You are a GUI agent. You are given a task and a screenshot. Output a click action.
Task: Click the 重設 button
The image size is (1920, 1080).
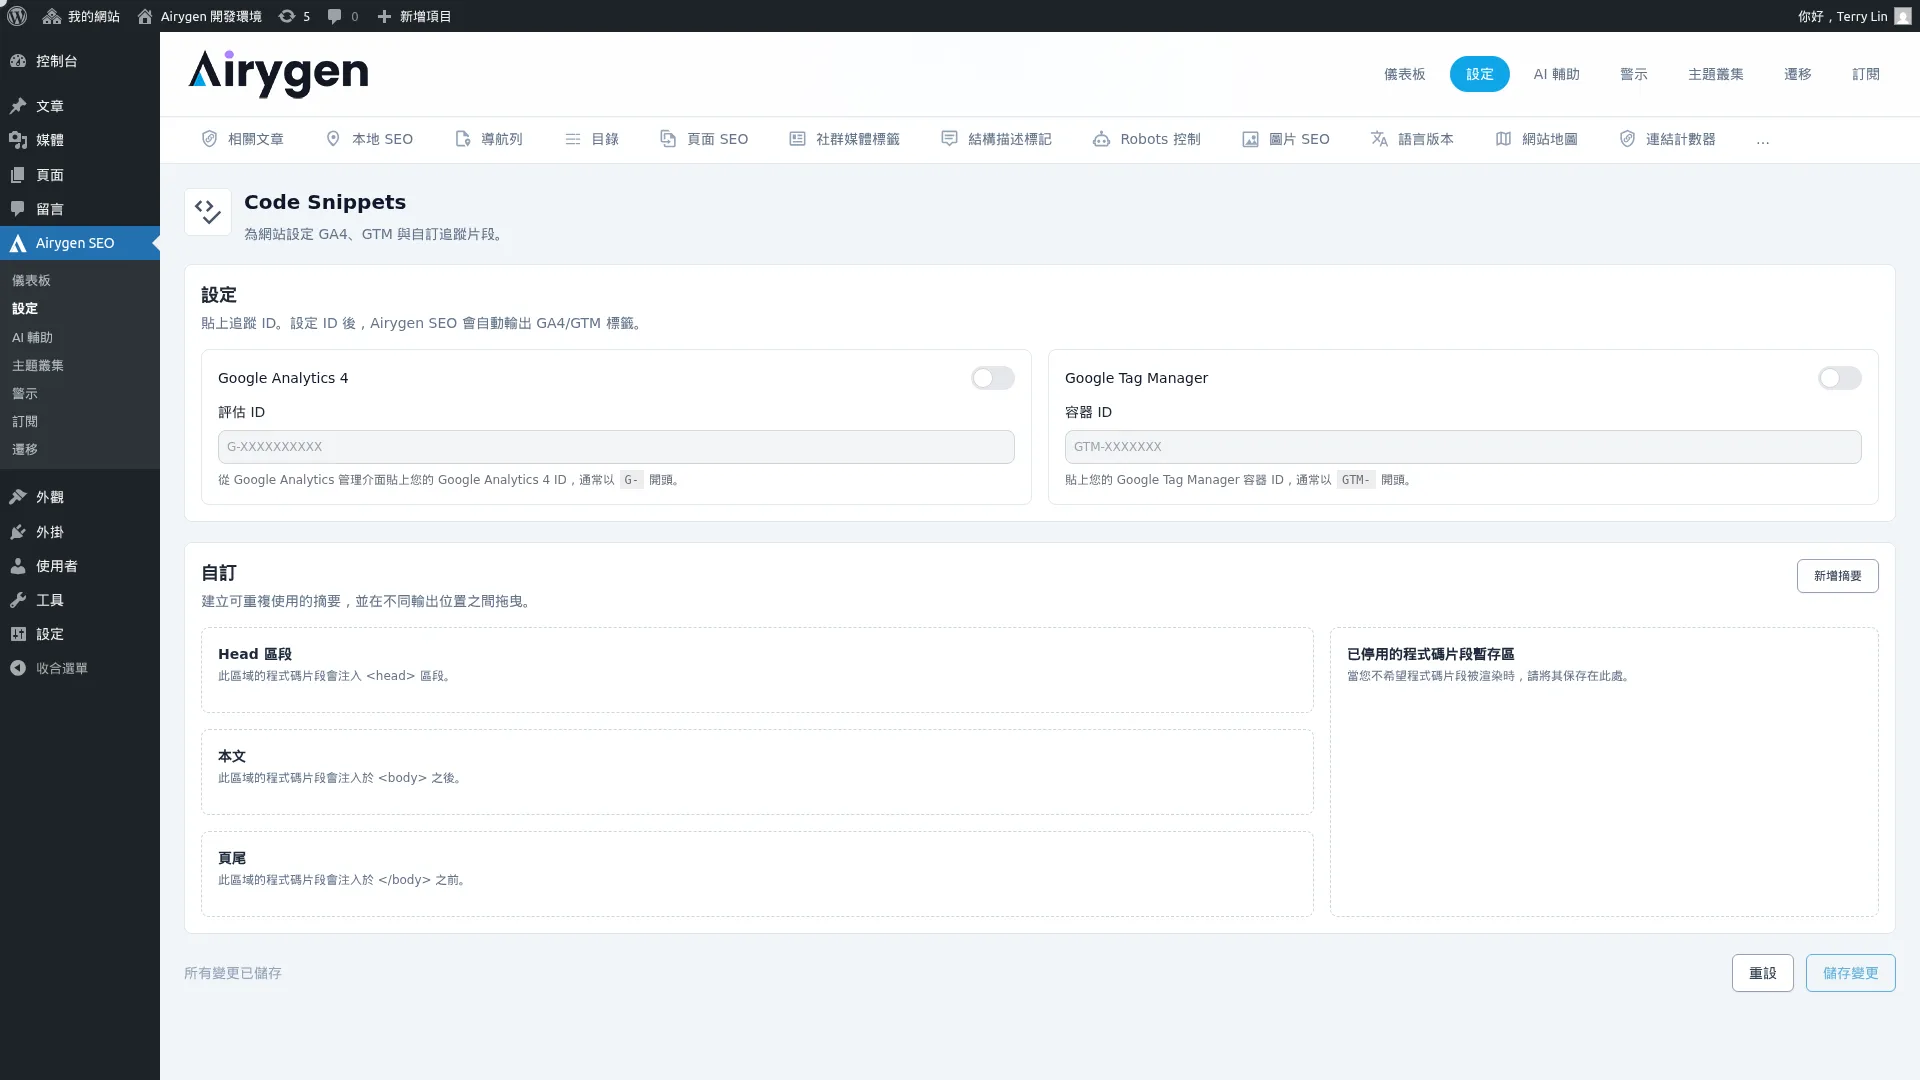tap(1762, 973)
